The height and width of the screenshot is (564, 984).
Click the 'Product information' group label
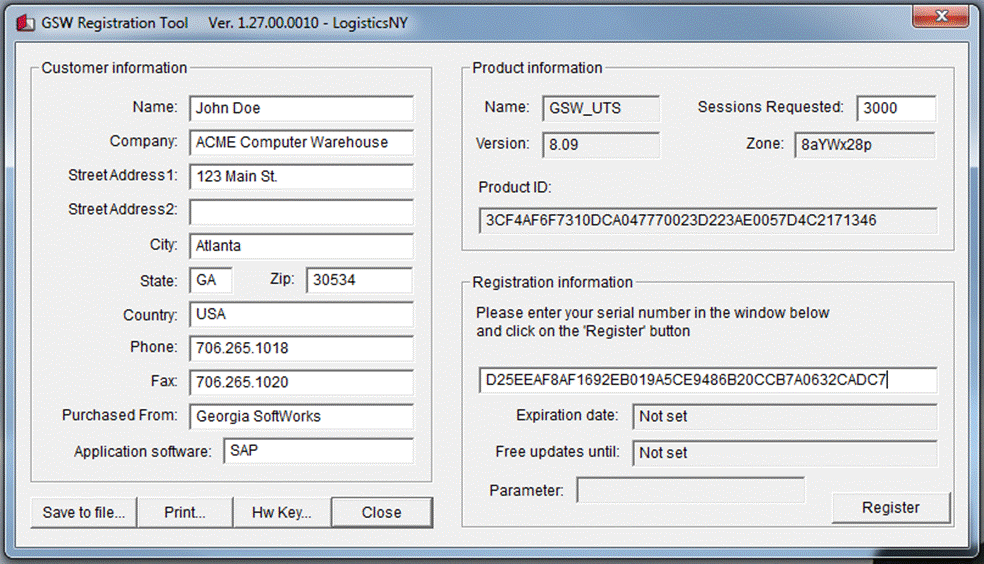[537, 68]
